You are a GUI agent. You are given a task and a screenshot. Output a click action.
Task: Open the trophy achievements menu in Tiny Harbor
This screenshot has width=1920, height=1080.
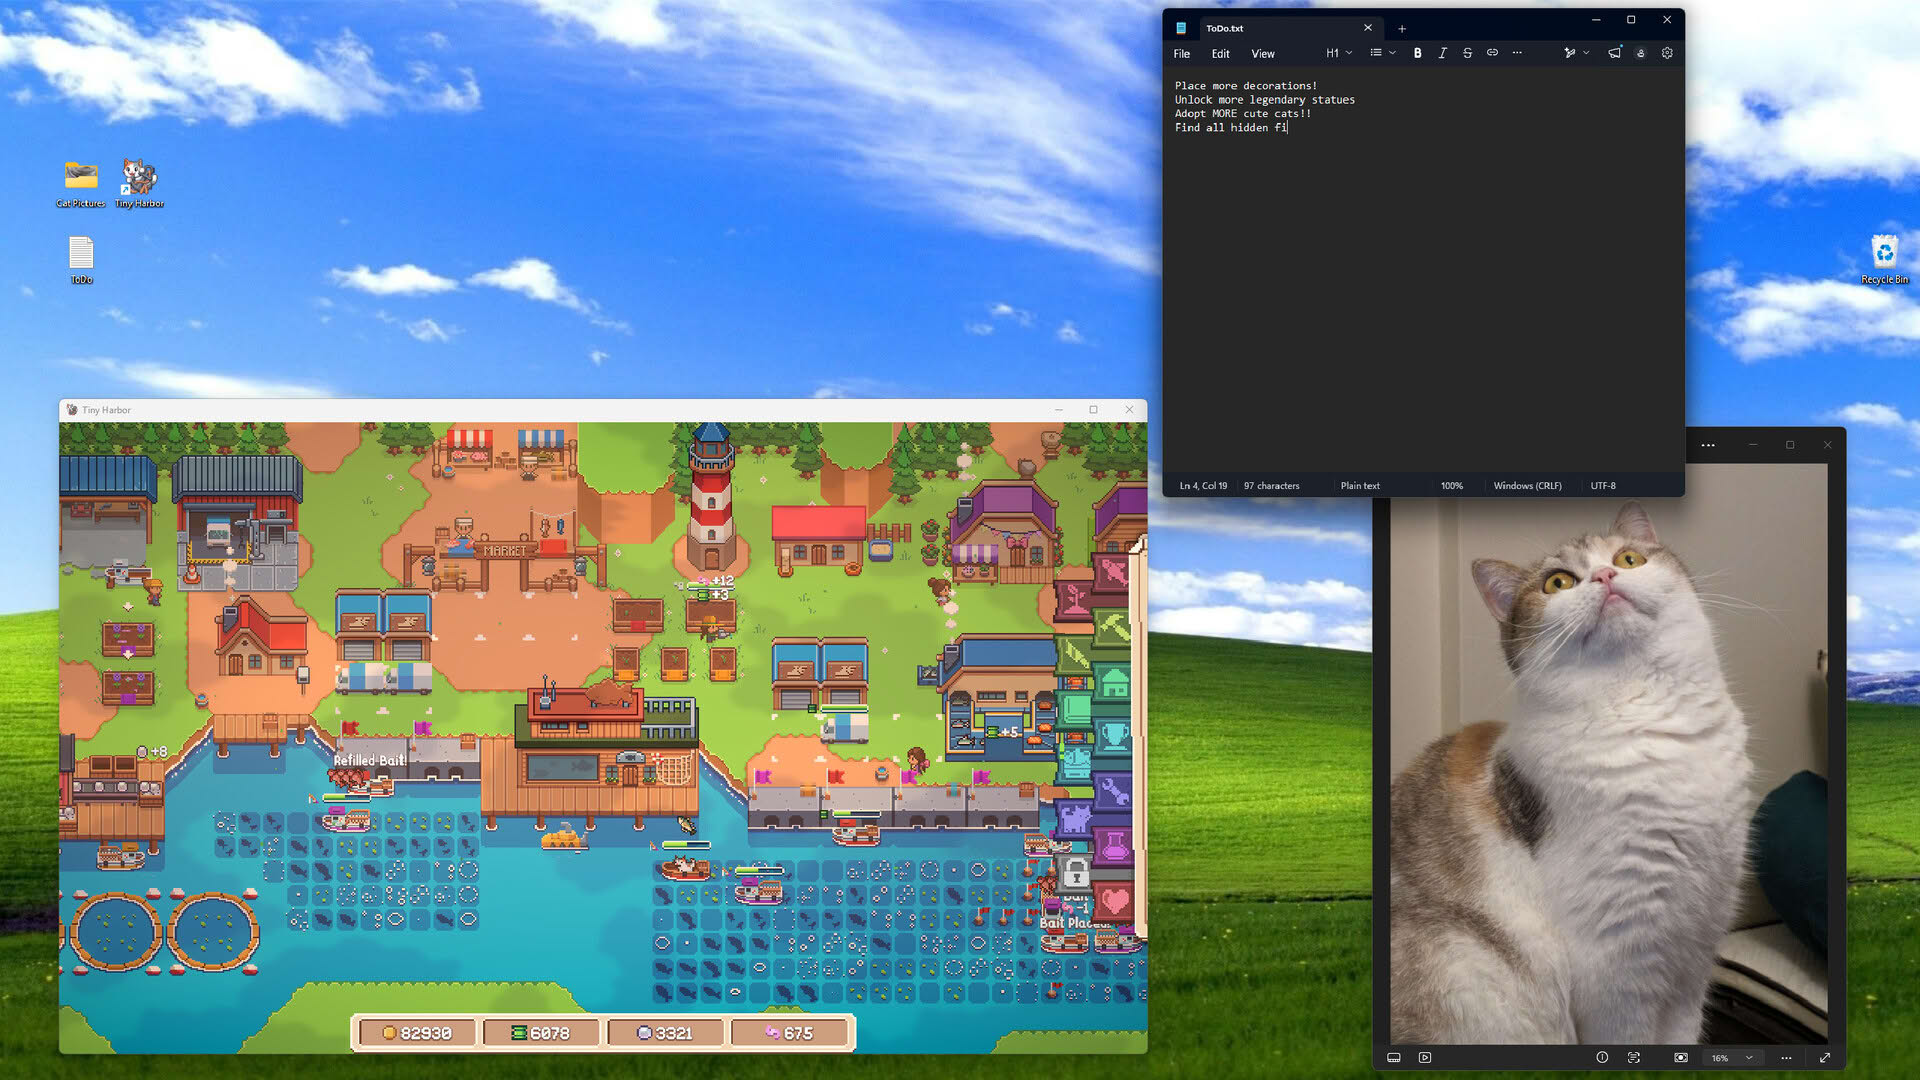[1113, 738]
